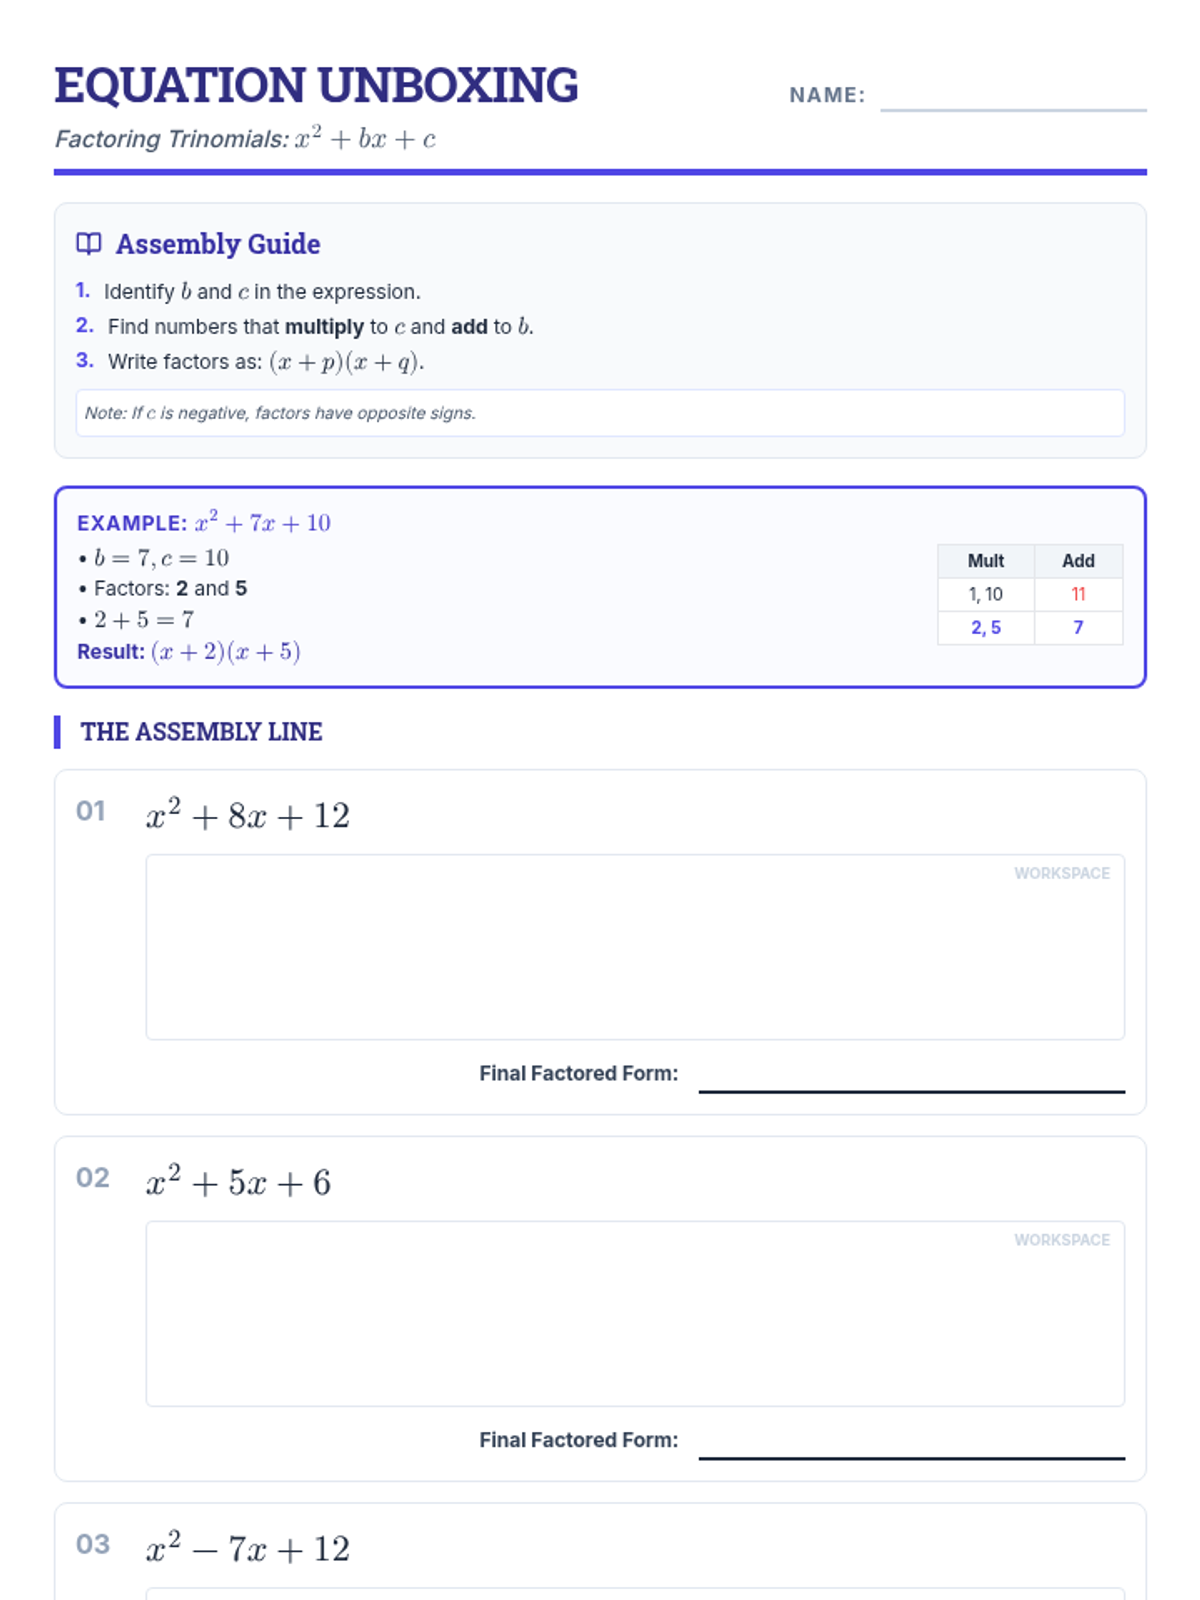This screenshot has width=1200, height=1600.
Task: Click the Equation Unboxing title
Action: pos(316,86)
